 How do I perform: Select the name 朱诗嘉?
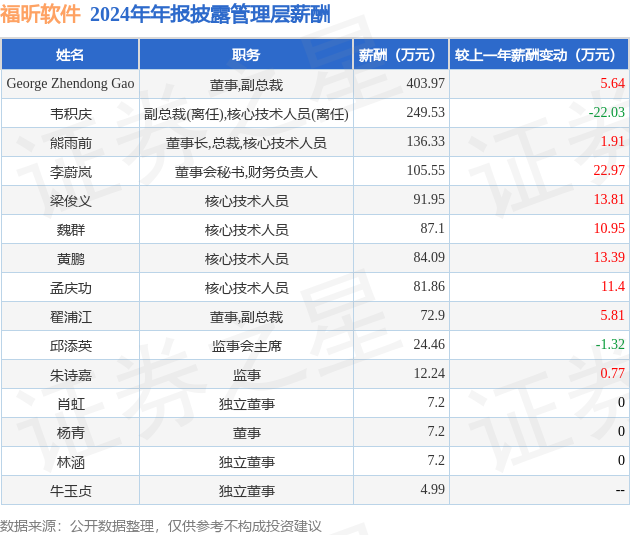tap(71, 375)
